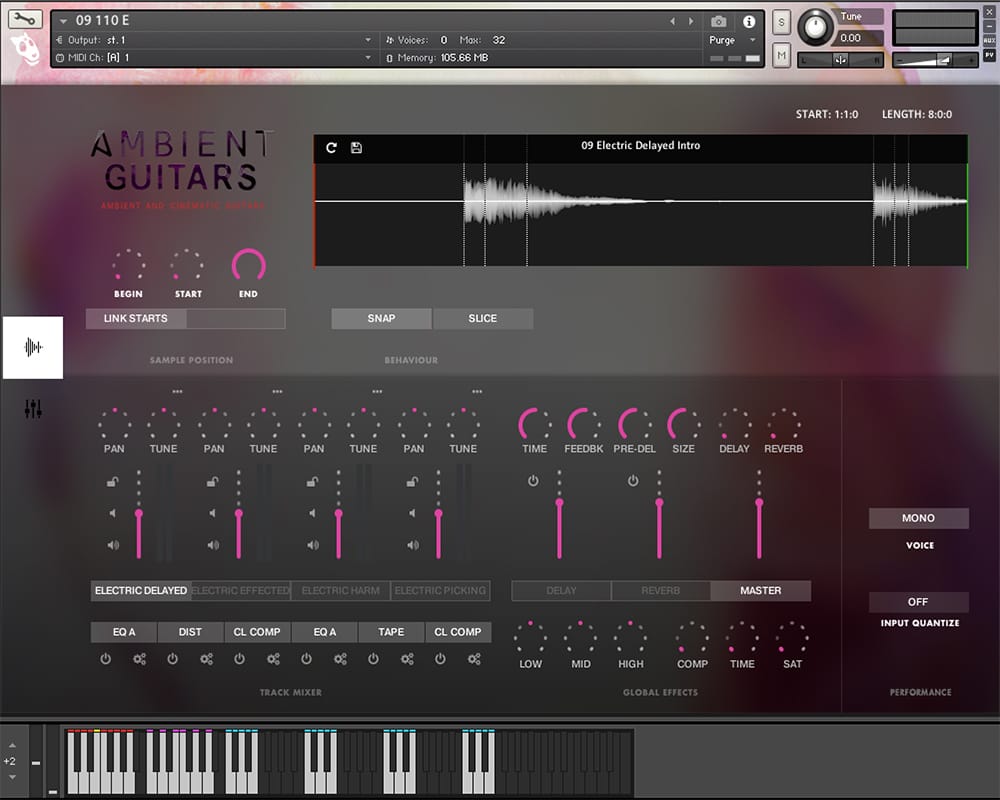Select the waveform page icon in sidebar
The image size is (1000, 800).
point(33,347)
